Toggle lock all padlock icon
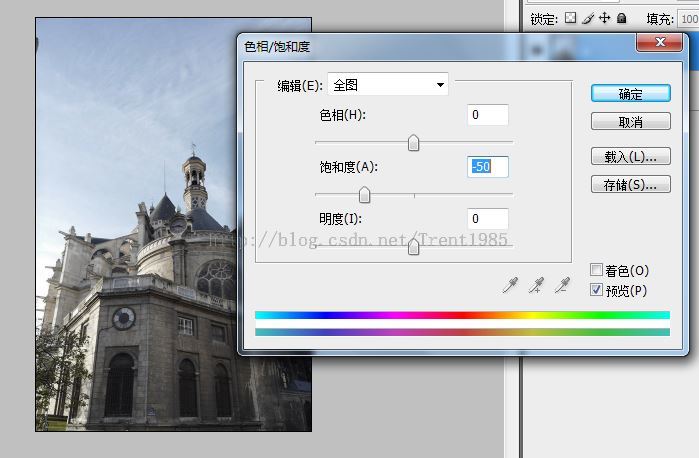Screen dimensions: 699x458 click(x=621, y=17)
